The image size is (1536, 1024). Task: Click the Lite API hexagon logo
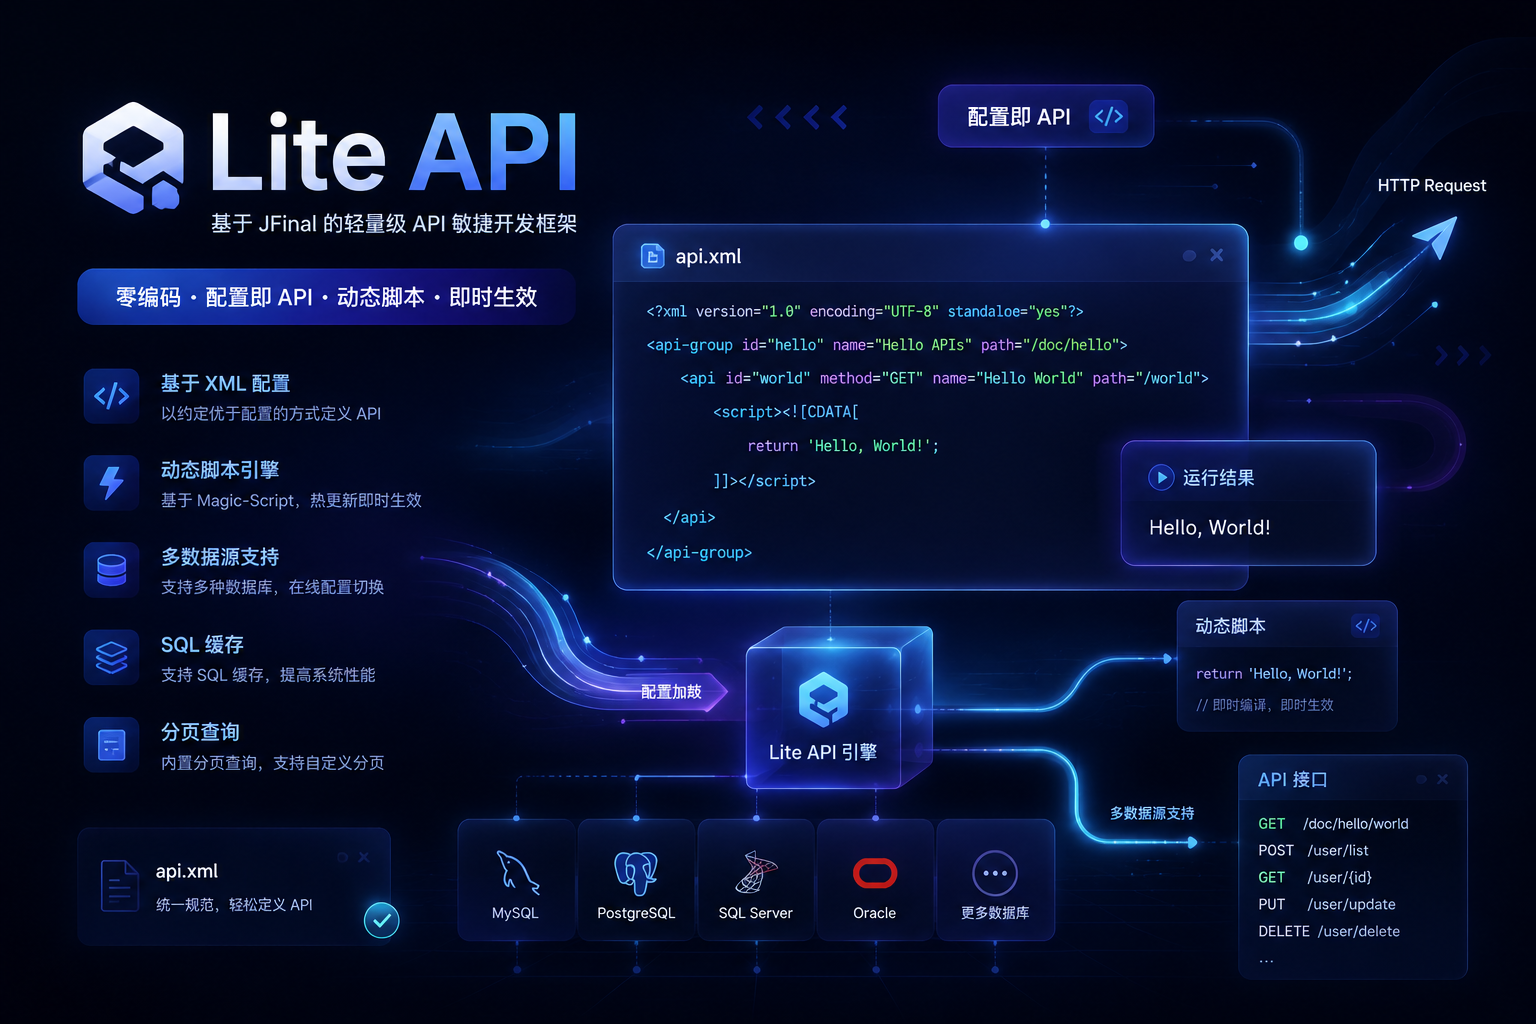pyautogui.click(x=133, y=158)
